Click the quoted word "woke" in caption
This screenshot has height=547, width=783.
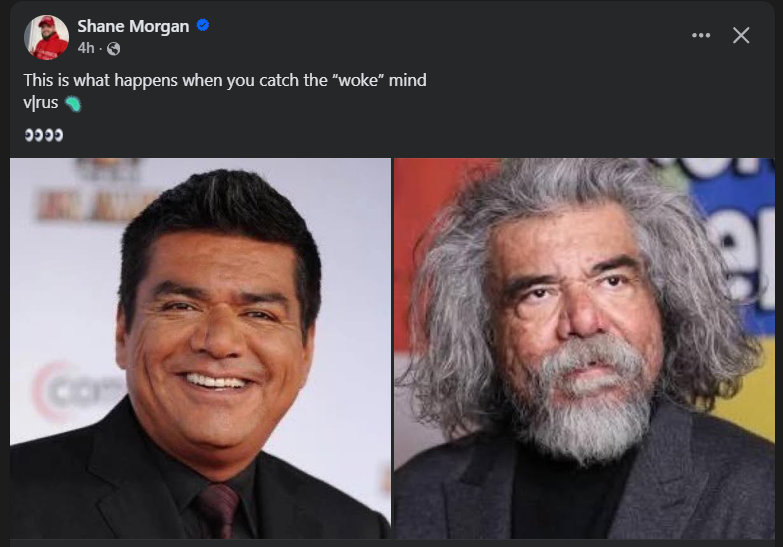(358, 80)
